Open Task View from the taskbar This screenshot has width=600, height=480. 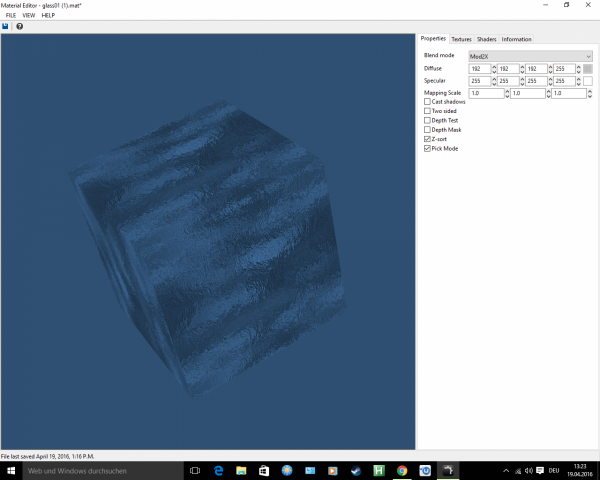click(x=195, y=471)
